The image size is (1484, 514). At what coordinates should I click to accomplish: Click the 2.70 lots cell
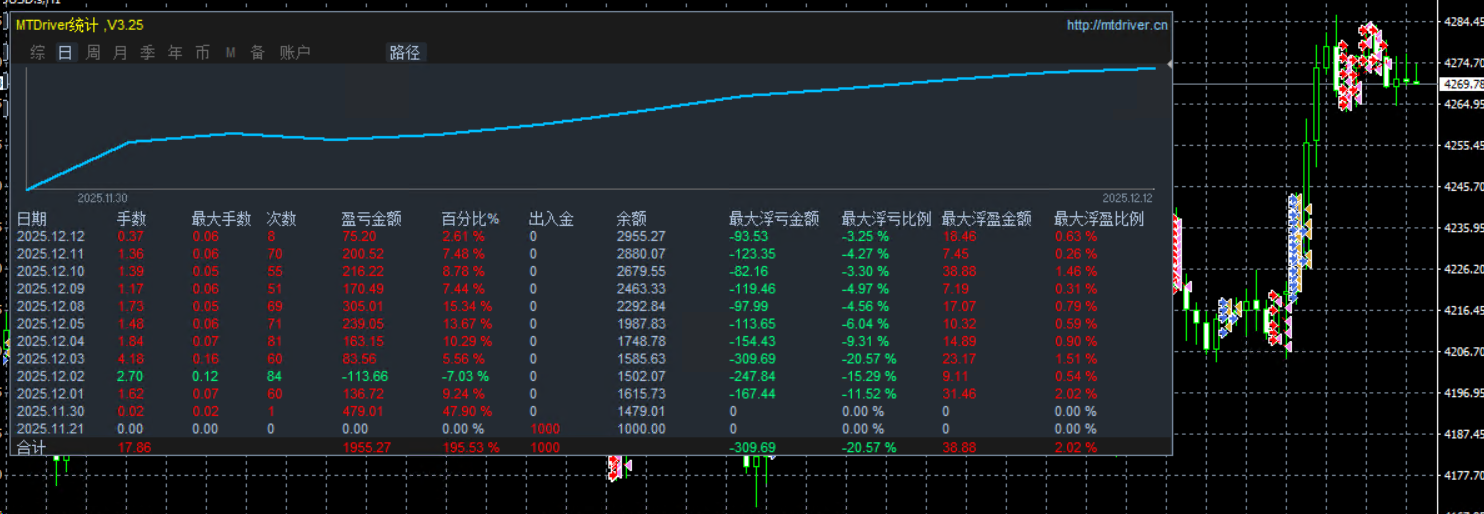coord(131,376)
